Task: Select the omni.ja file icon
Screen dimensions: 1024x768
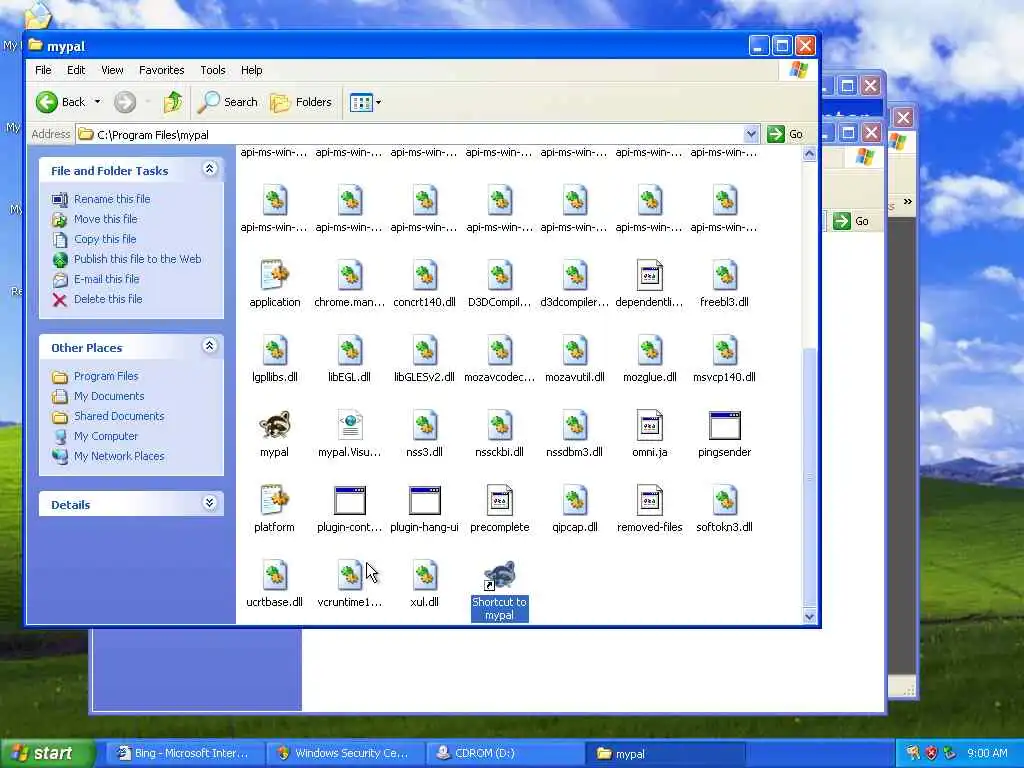Action: coord(649,426)
